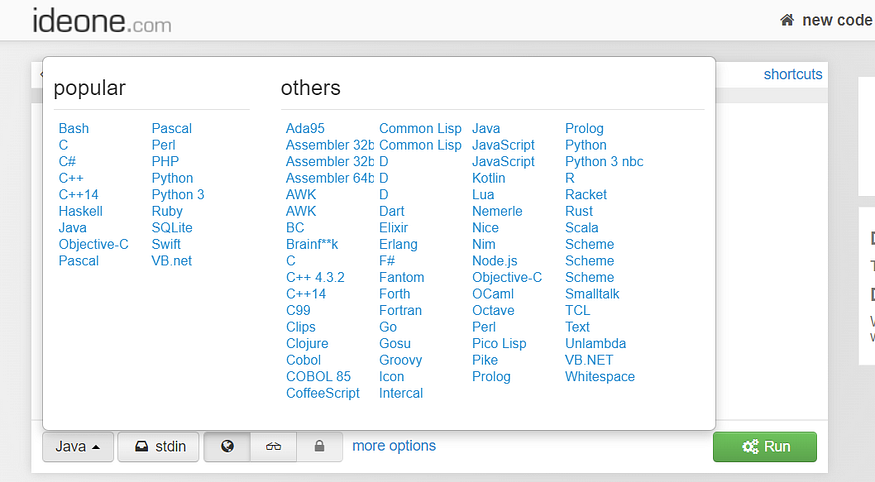Choose Brainf**k language option
Image resolution: width=875 pixels, height=482 pixels.
pyautogui.click(x=312, y=244)
